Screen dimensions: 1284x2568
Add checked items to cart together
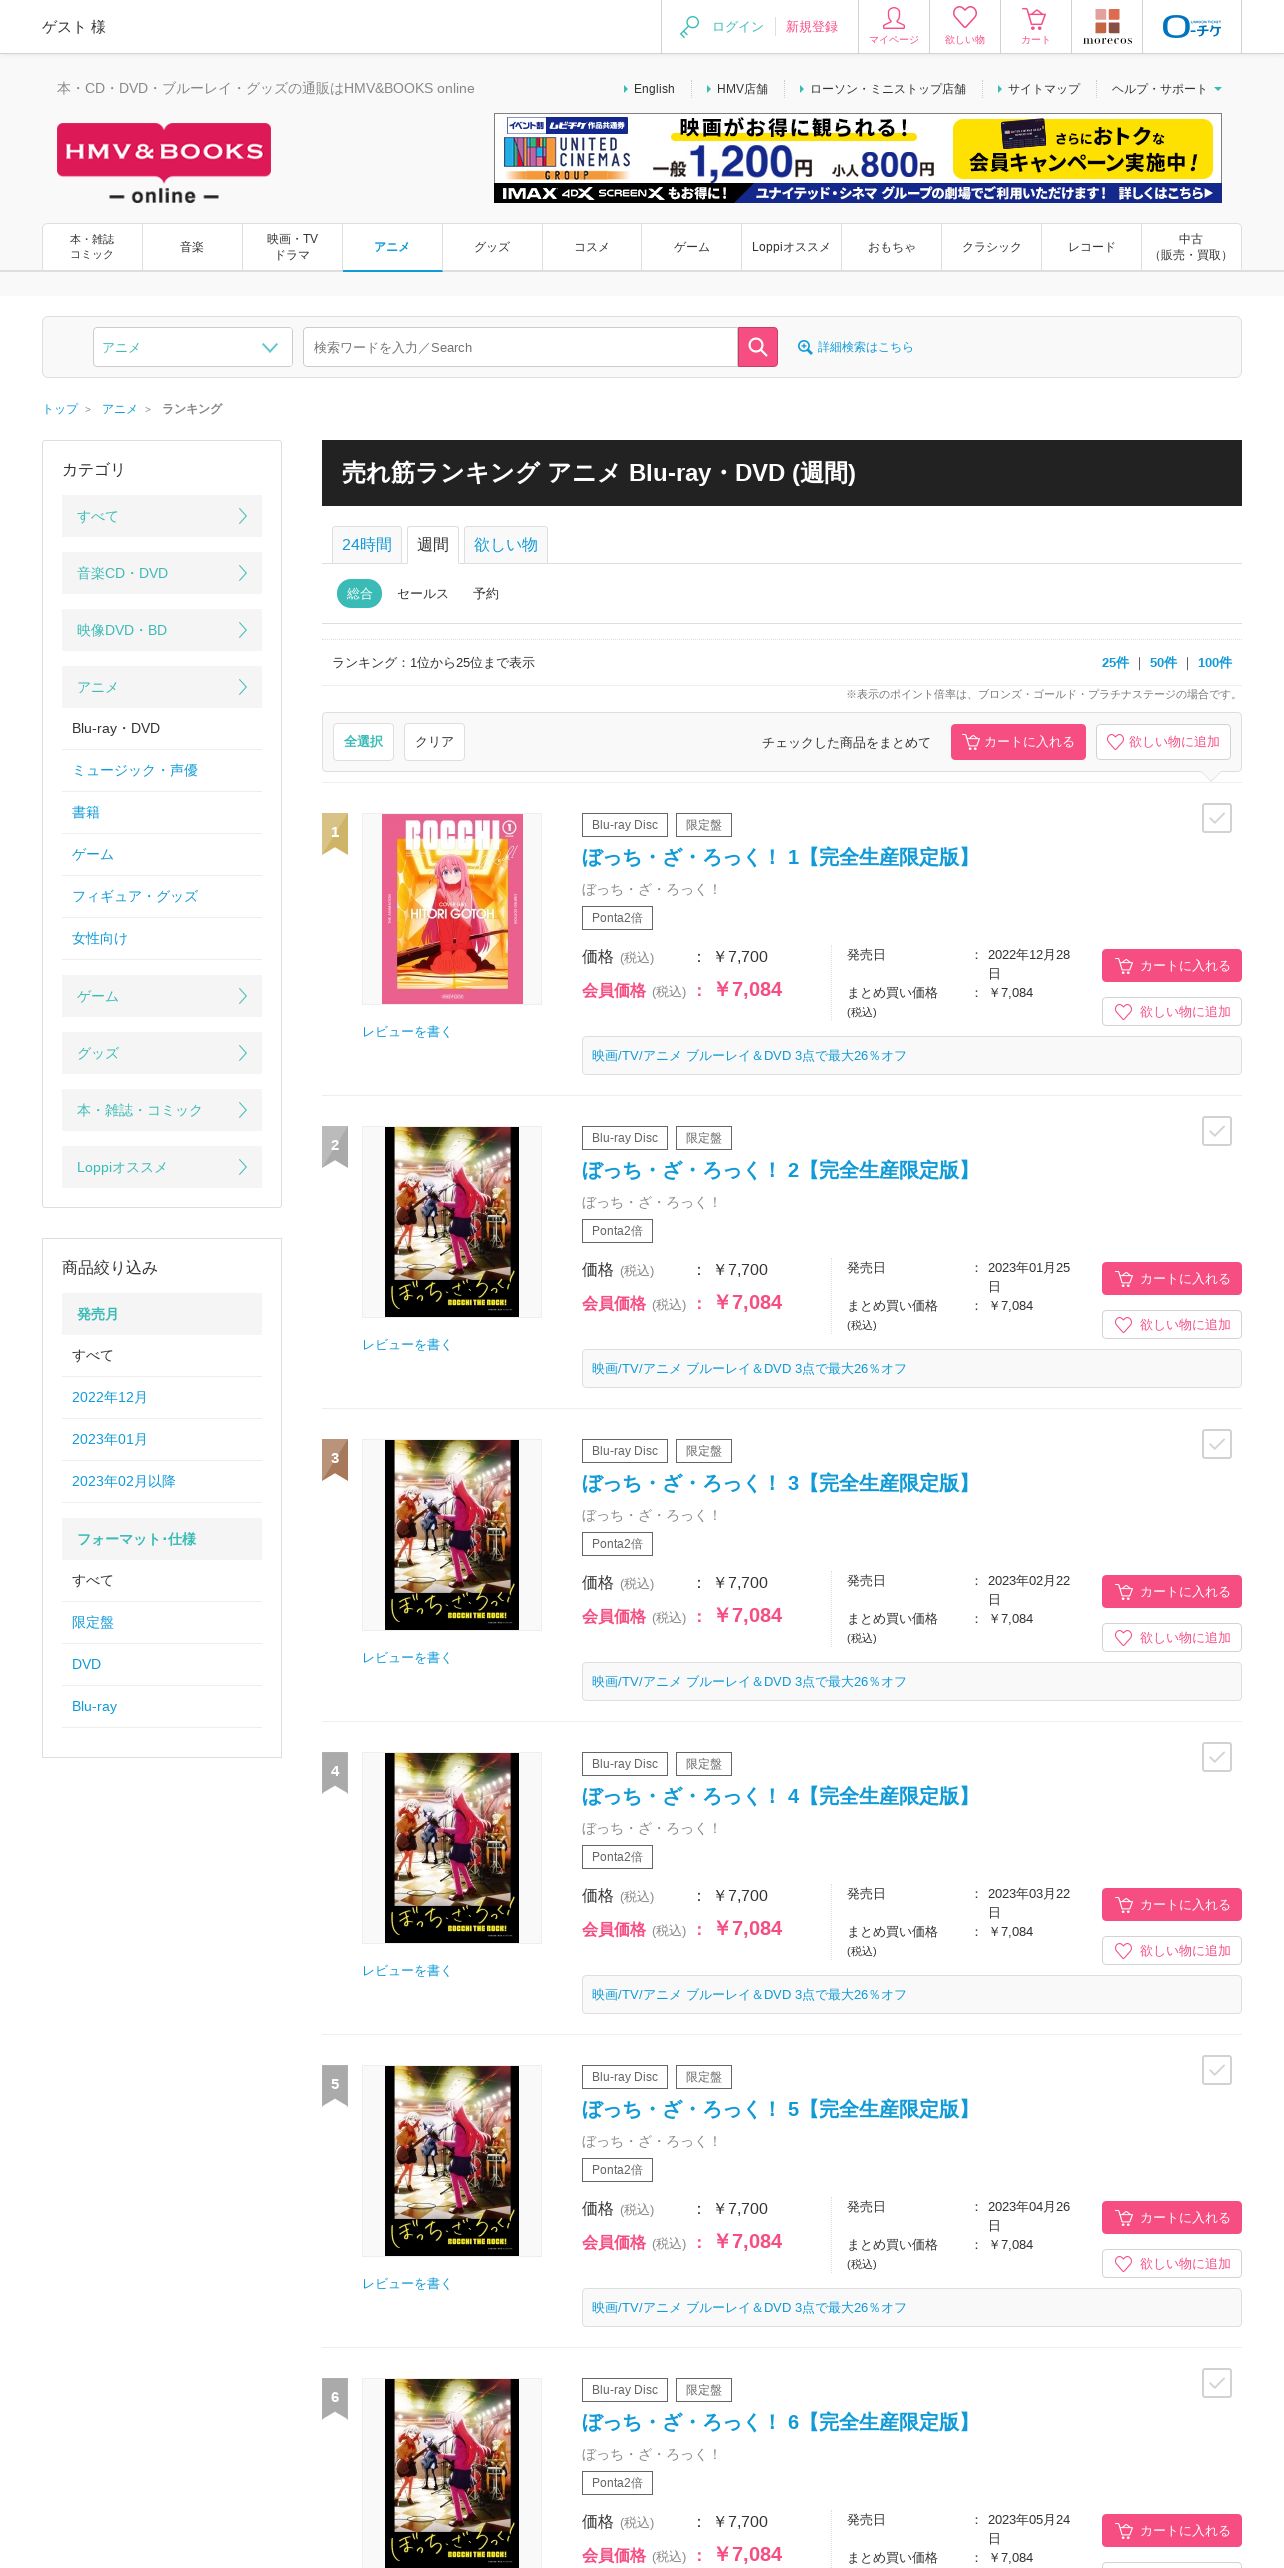(x=1018, y=742)
